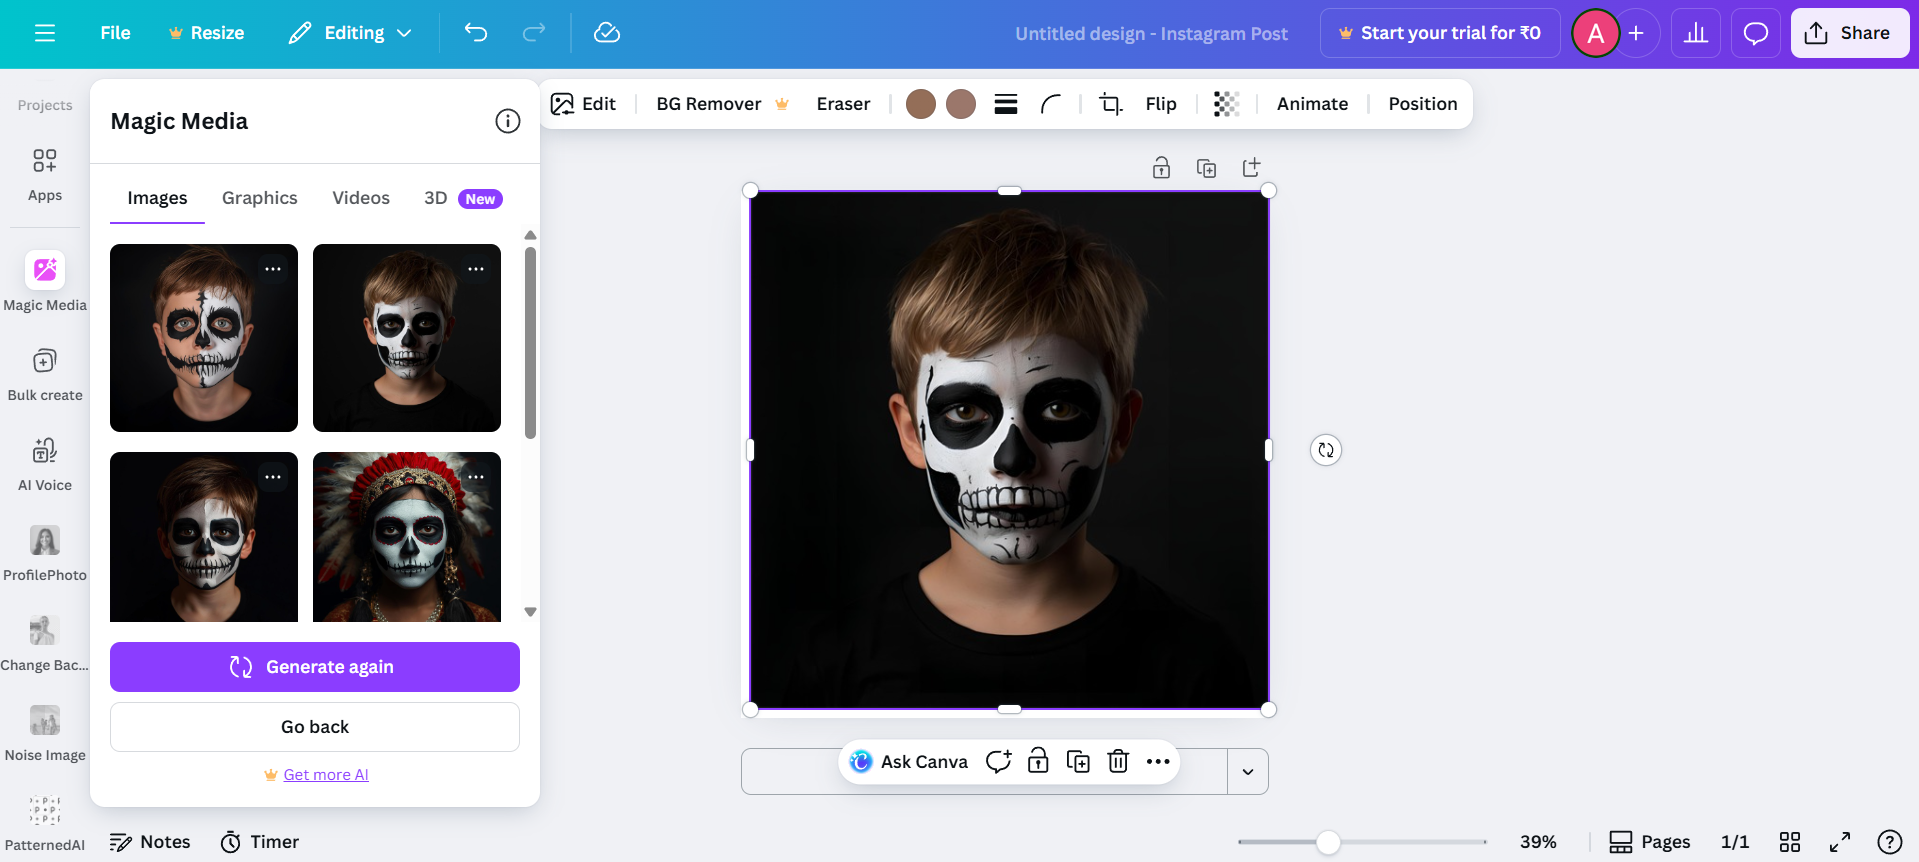Toggle grid view of pages
Image resolution: width=1919 pixels, height=862 pixels.
tap(1790, 842)
